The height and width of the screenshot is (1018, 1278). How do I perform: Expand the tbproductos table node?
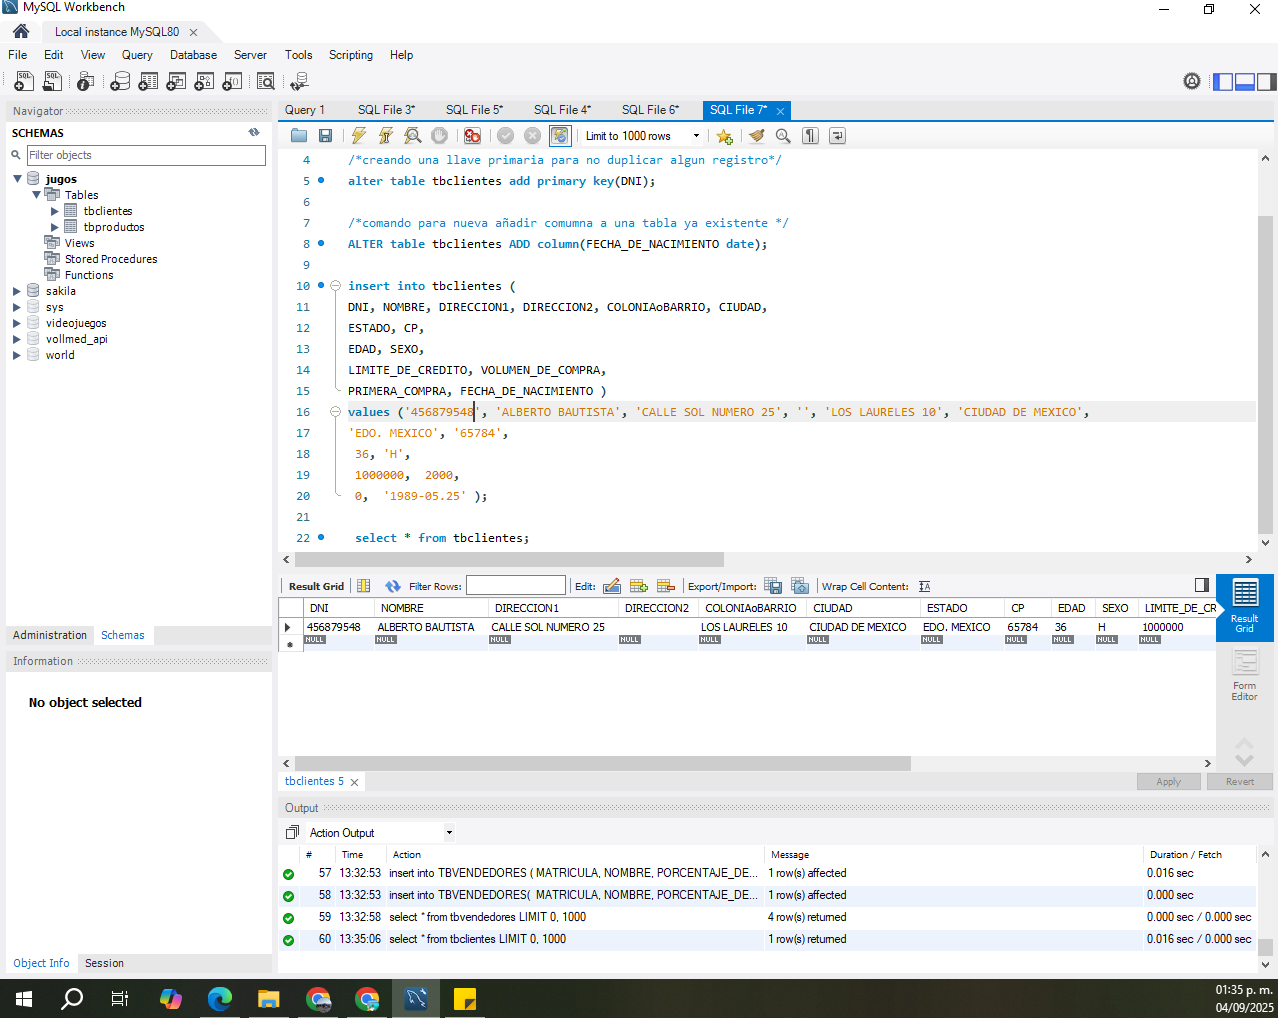(55, 227)
